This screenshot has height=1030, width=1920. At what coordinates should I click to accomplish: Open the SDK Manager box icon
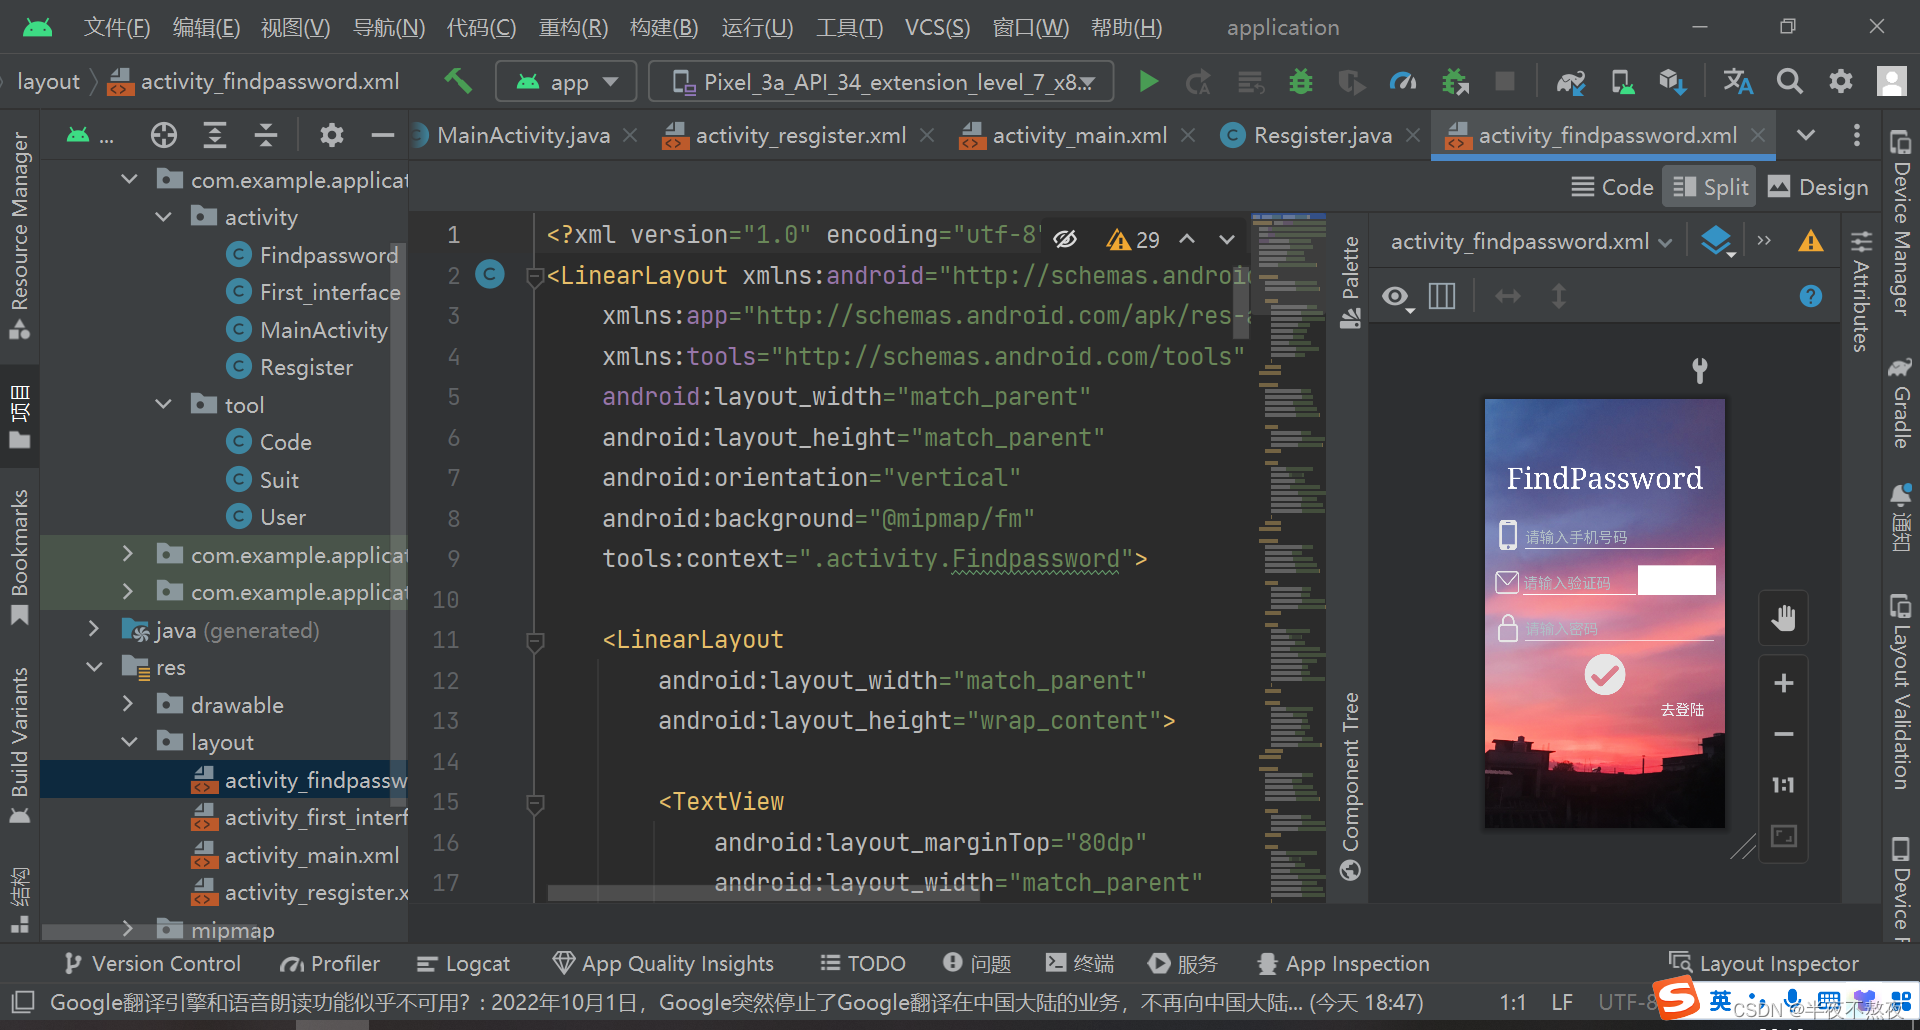click(1672, 82)
